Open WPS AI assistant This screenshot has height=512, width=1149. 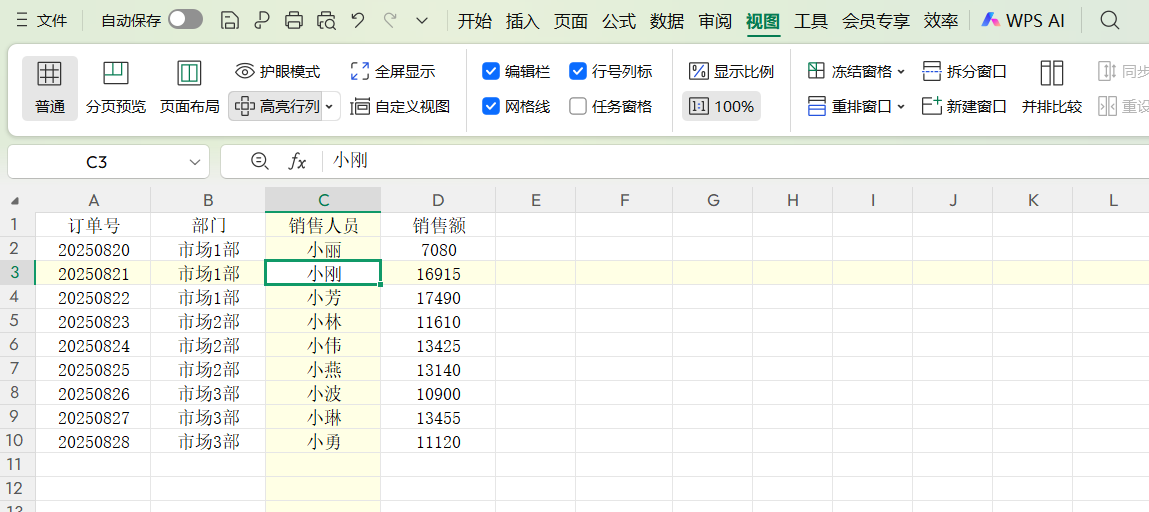click(1023, 21)
